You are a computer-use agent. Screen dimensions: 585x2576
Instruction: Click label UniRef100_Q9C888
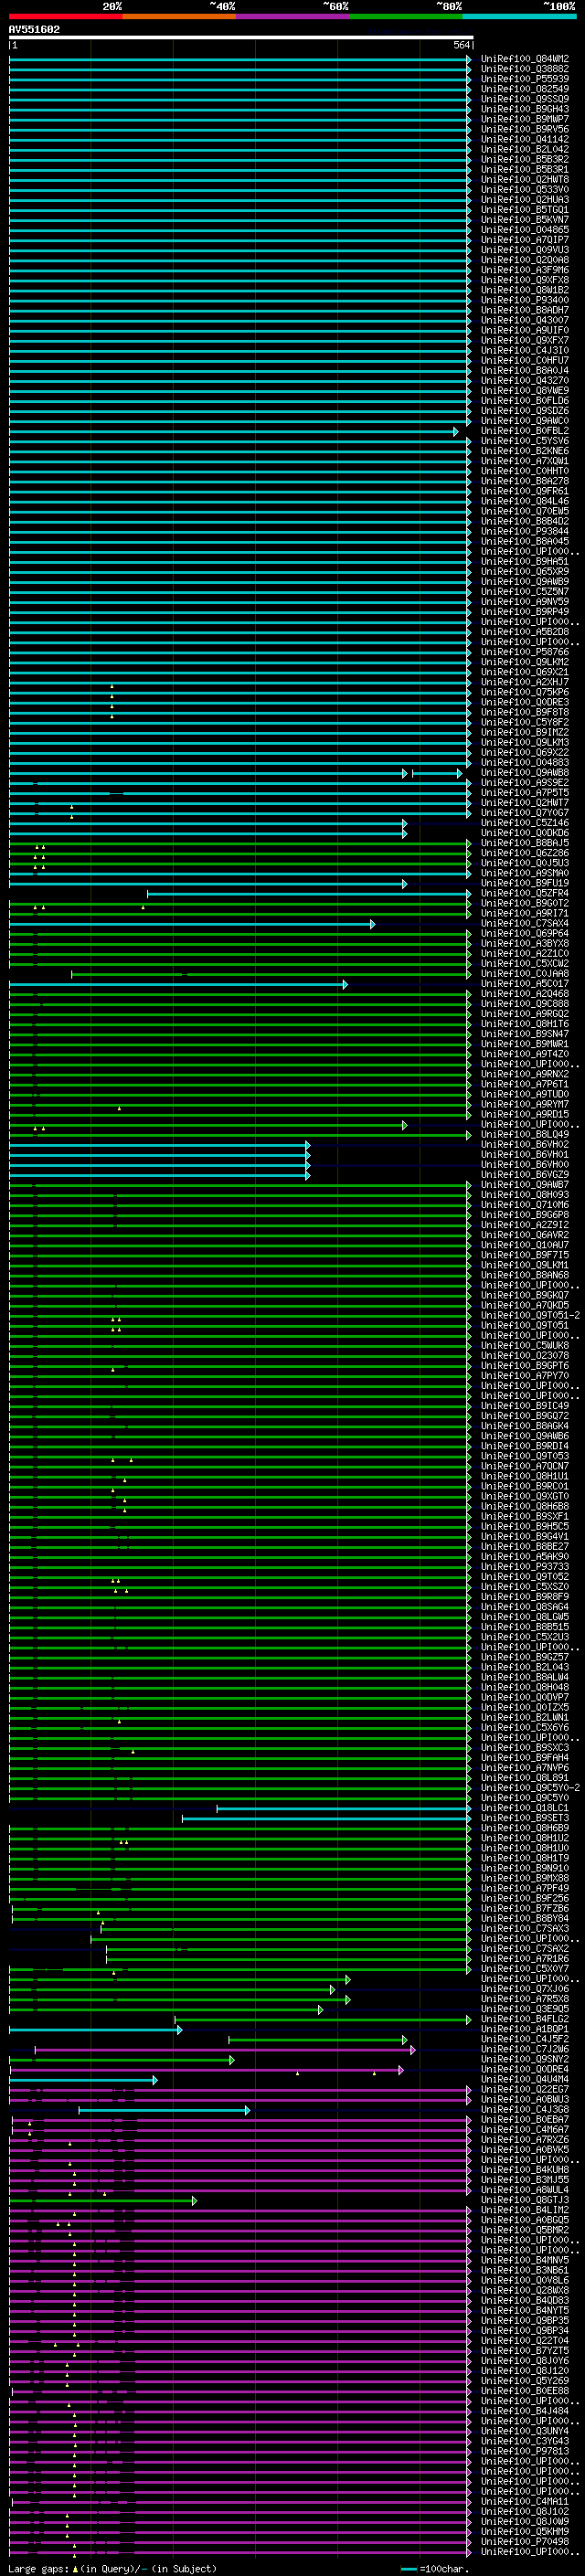coord(525,1003)
